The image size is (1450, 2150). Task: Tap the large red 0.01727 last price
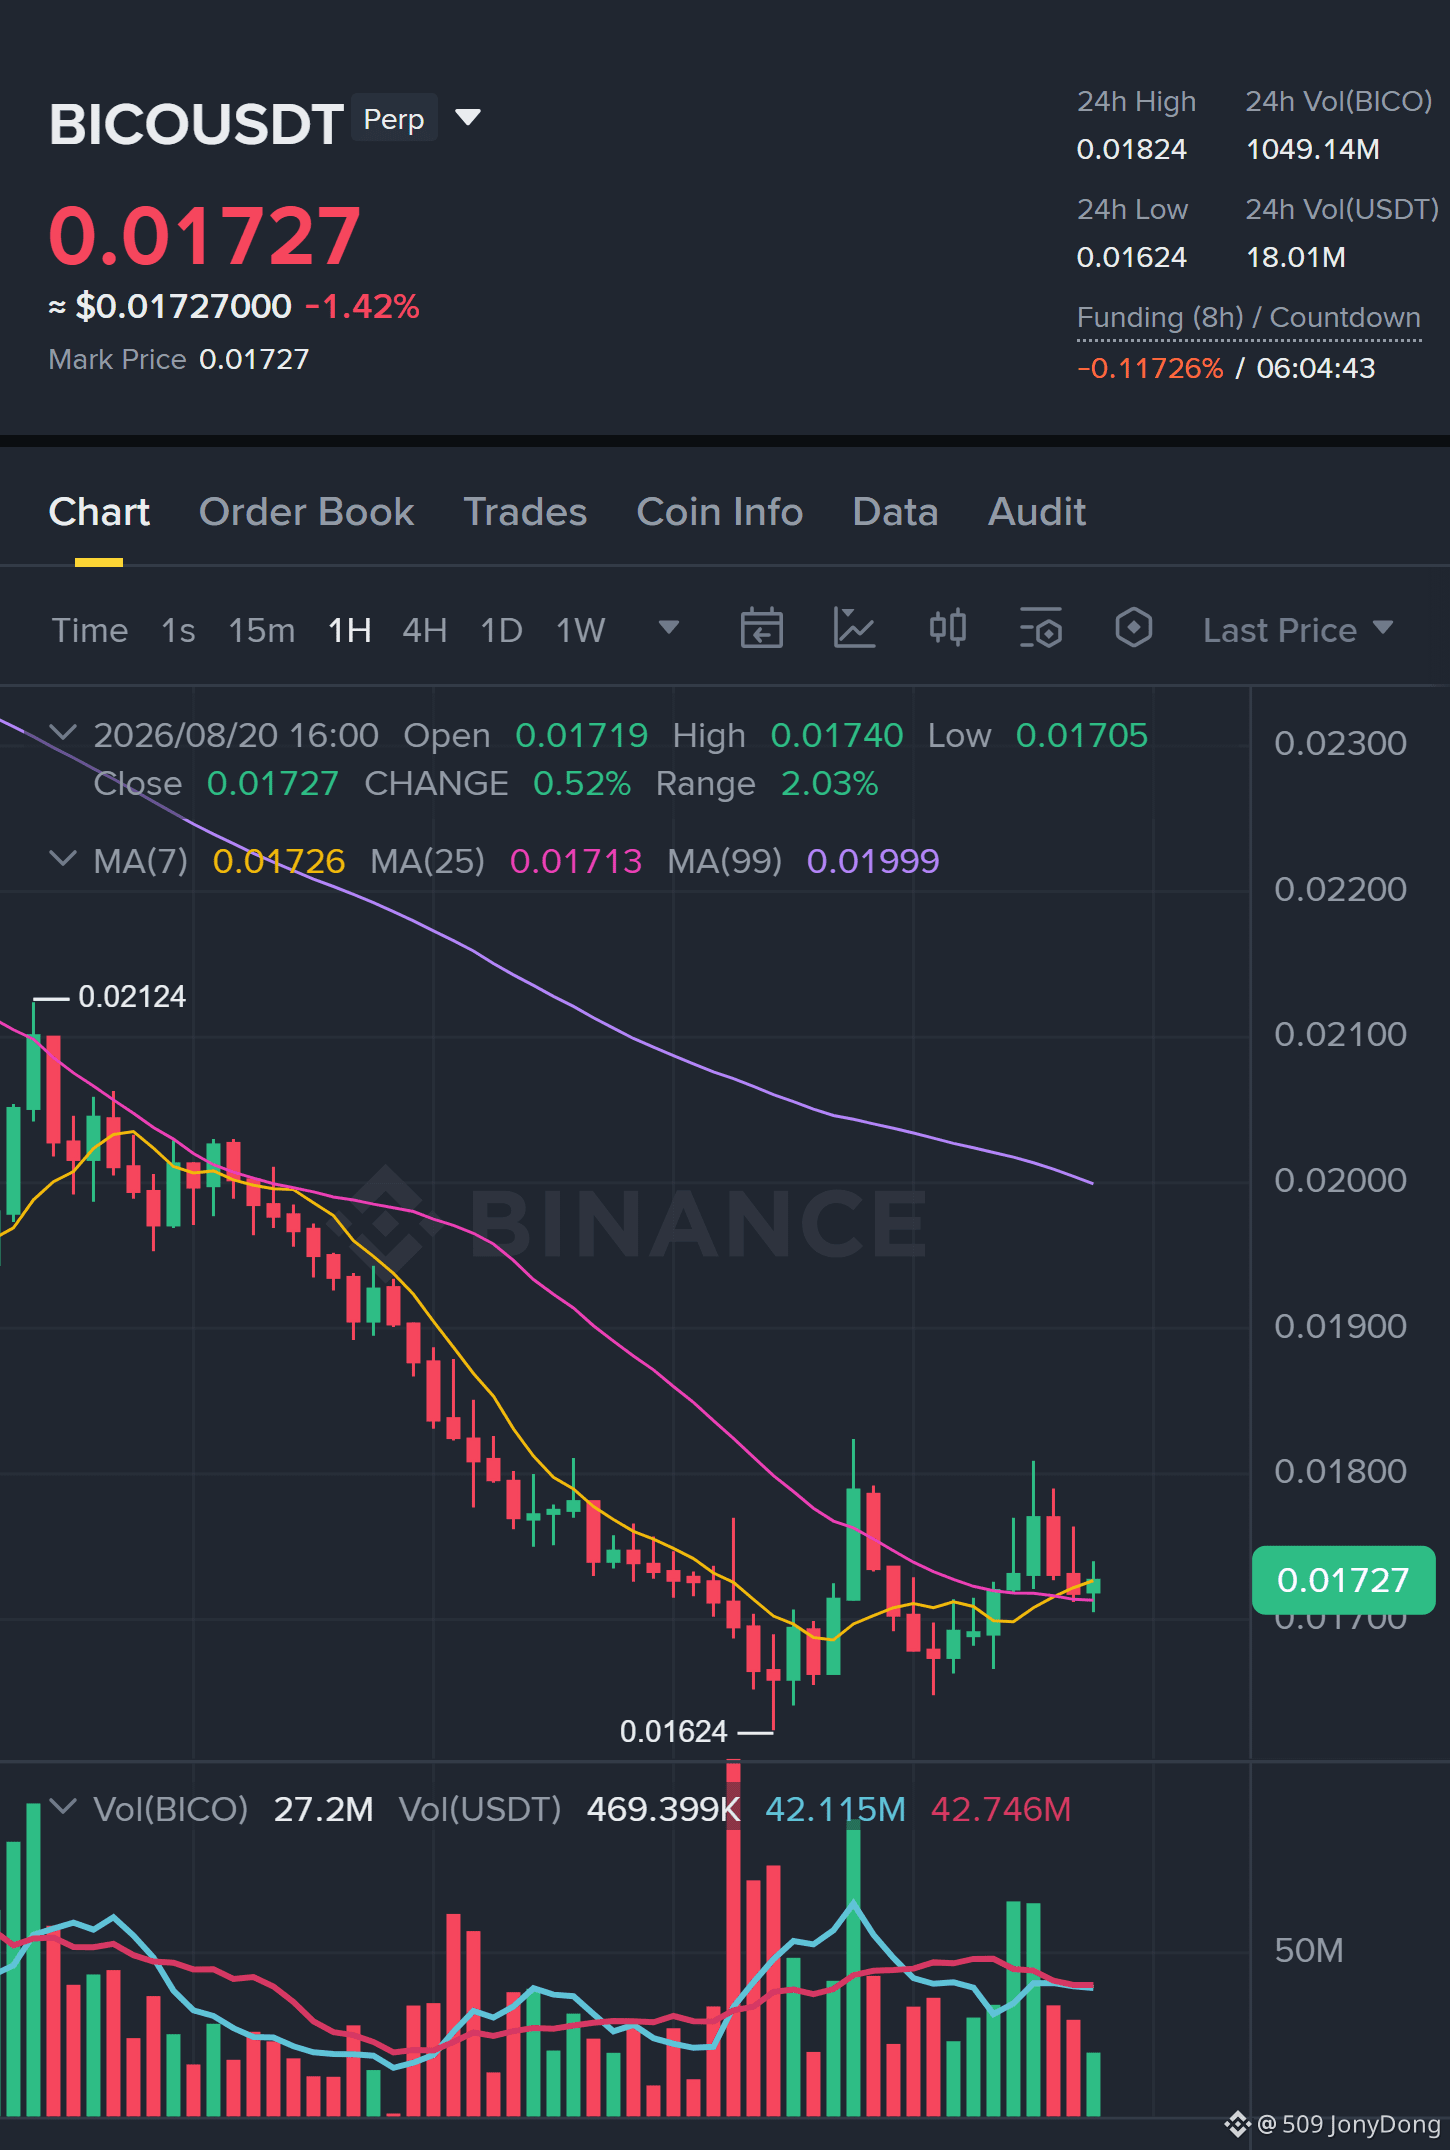[x=205, y=236]
